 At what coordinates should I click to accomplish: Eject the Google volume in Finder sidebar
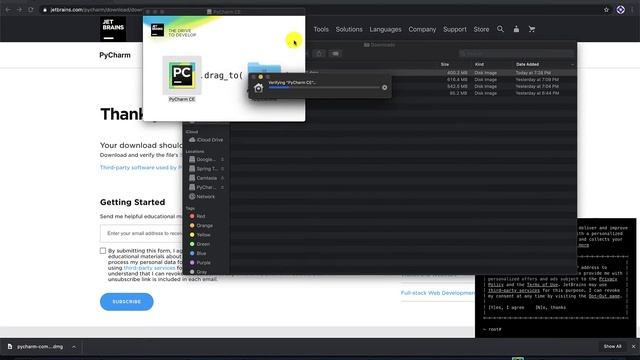[x=222, y=159]
